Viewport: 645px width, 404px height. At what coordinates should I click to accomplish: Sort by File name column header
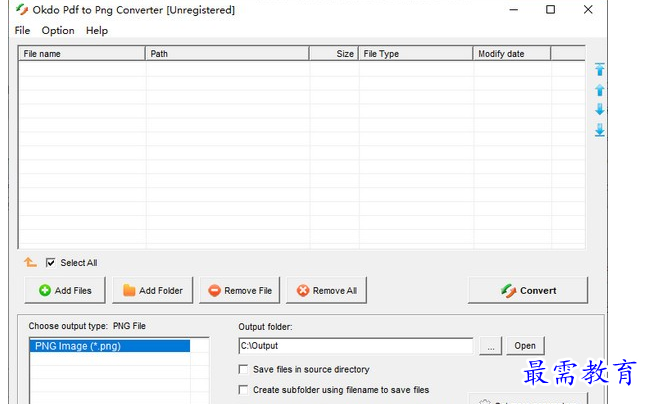(82, 53)
